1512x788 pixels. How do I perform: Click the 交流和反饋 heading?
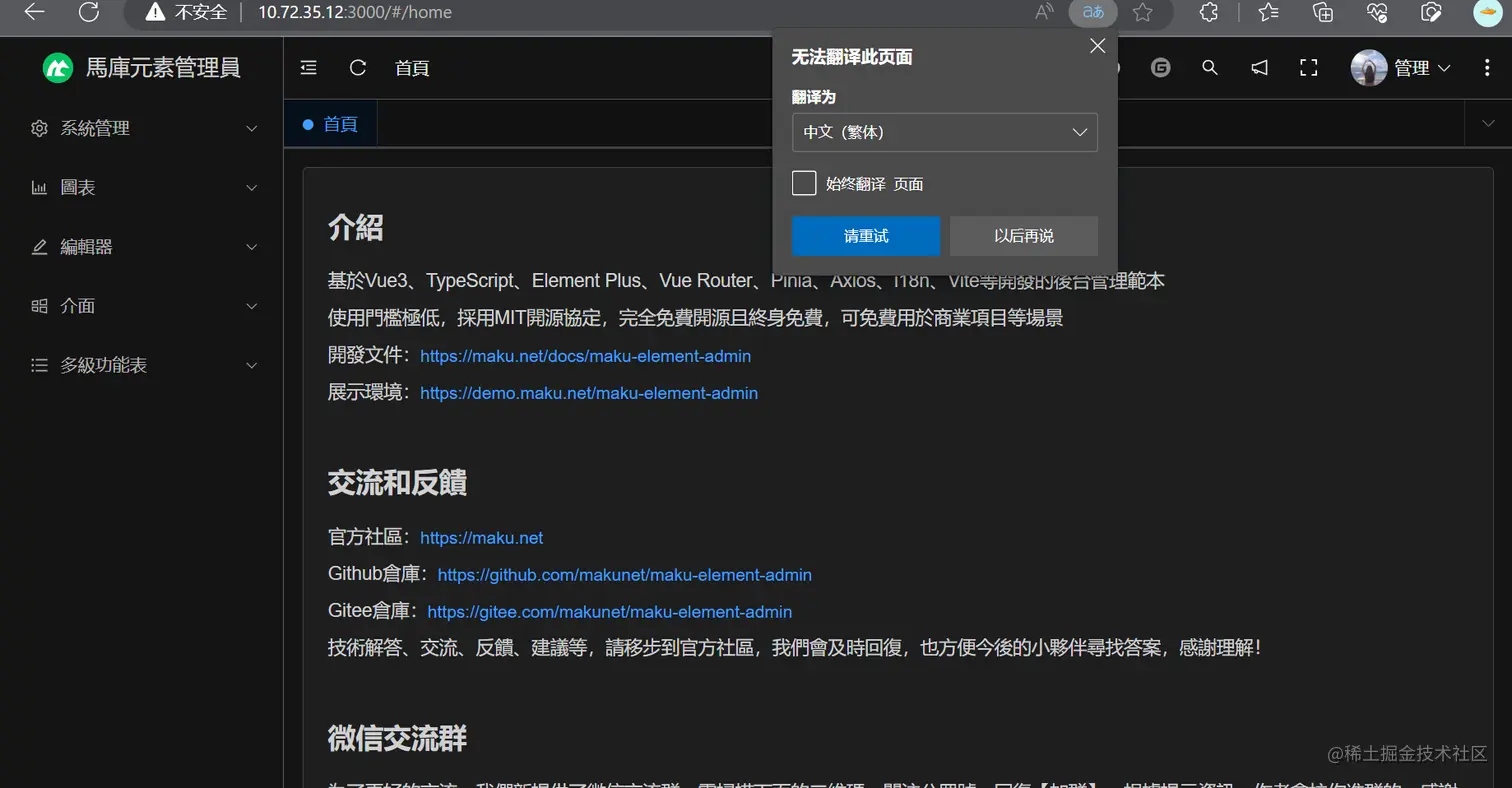pos(397,483)
